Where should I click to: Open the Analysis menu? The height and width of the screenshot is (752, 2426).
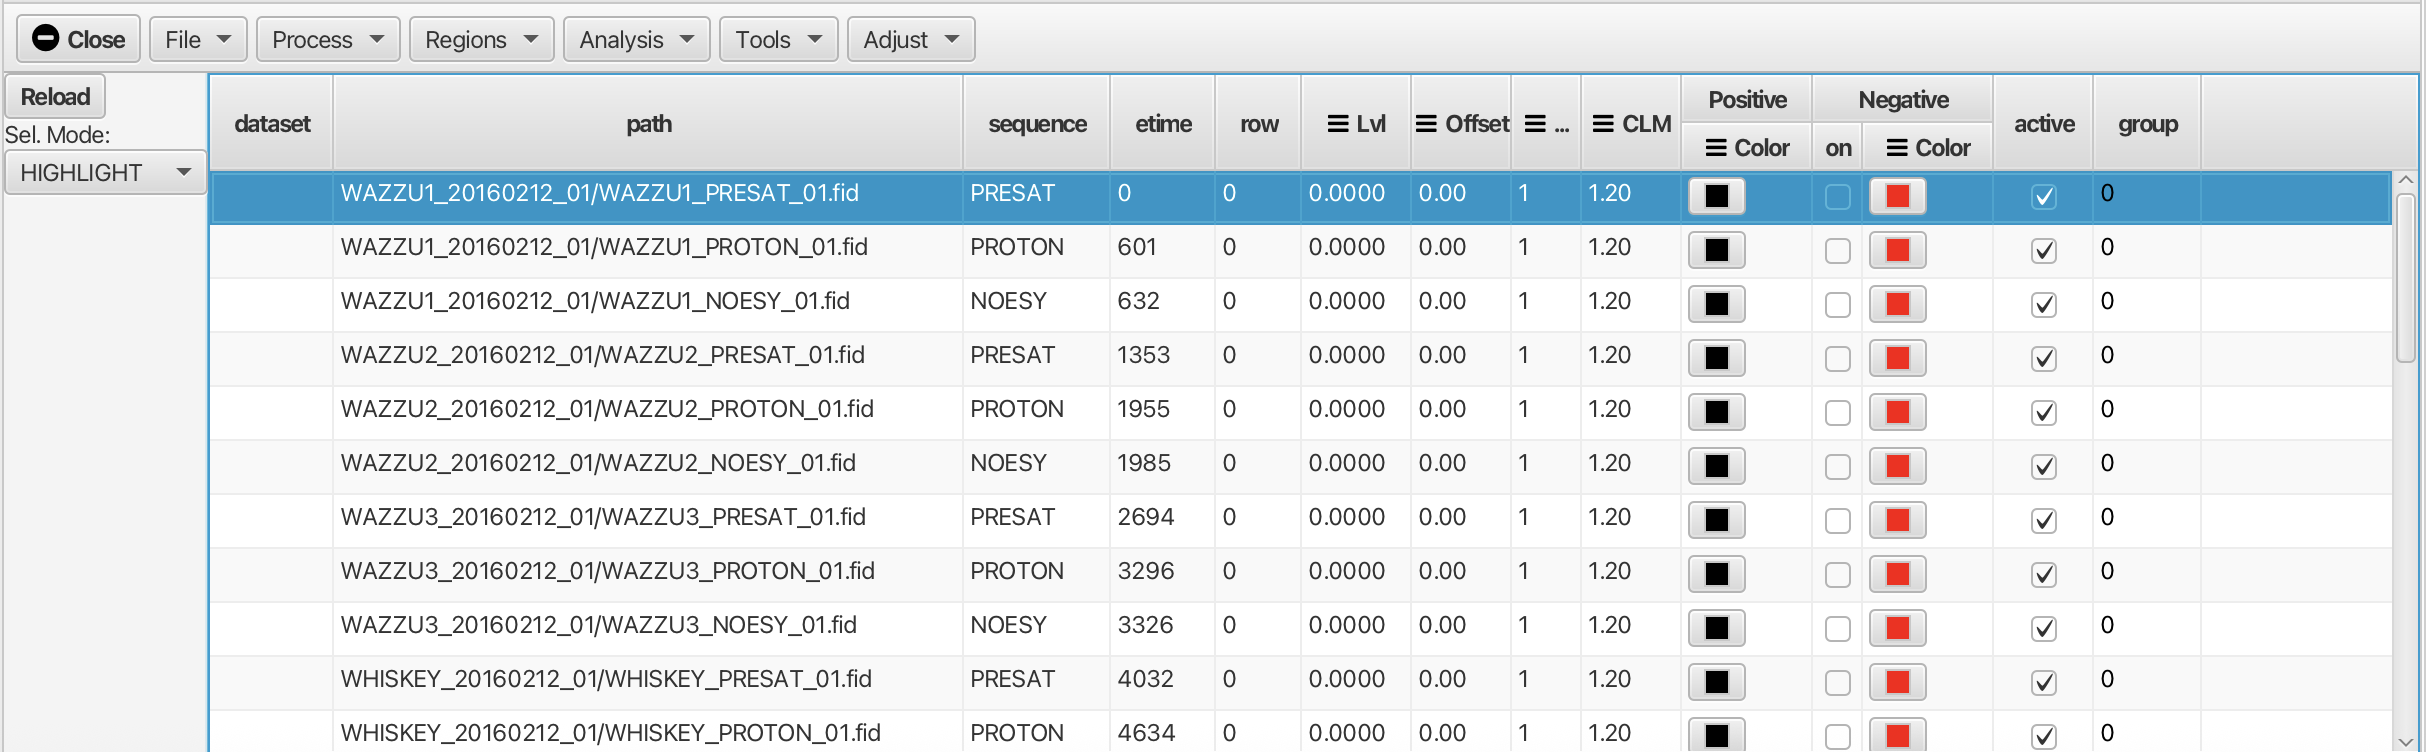tap(636, 40)
